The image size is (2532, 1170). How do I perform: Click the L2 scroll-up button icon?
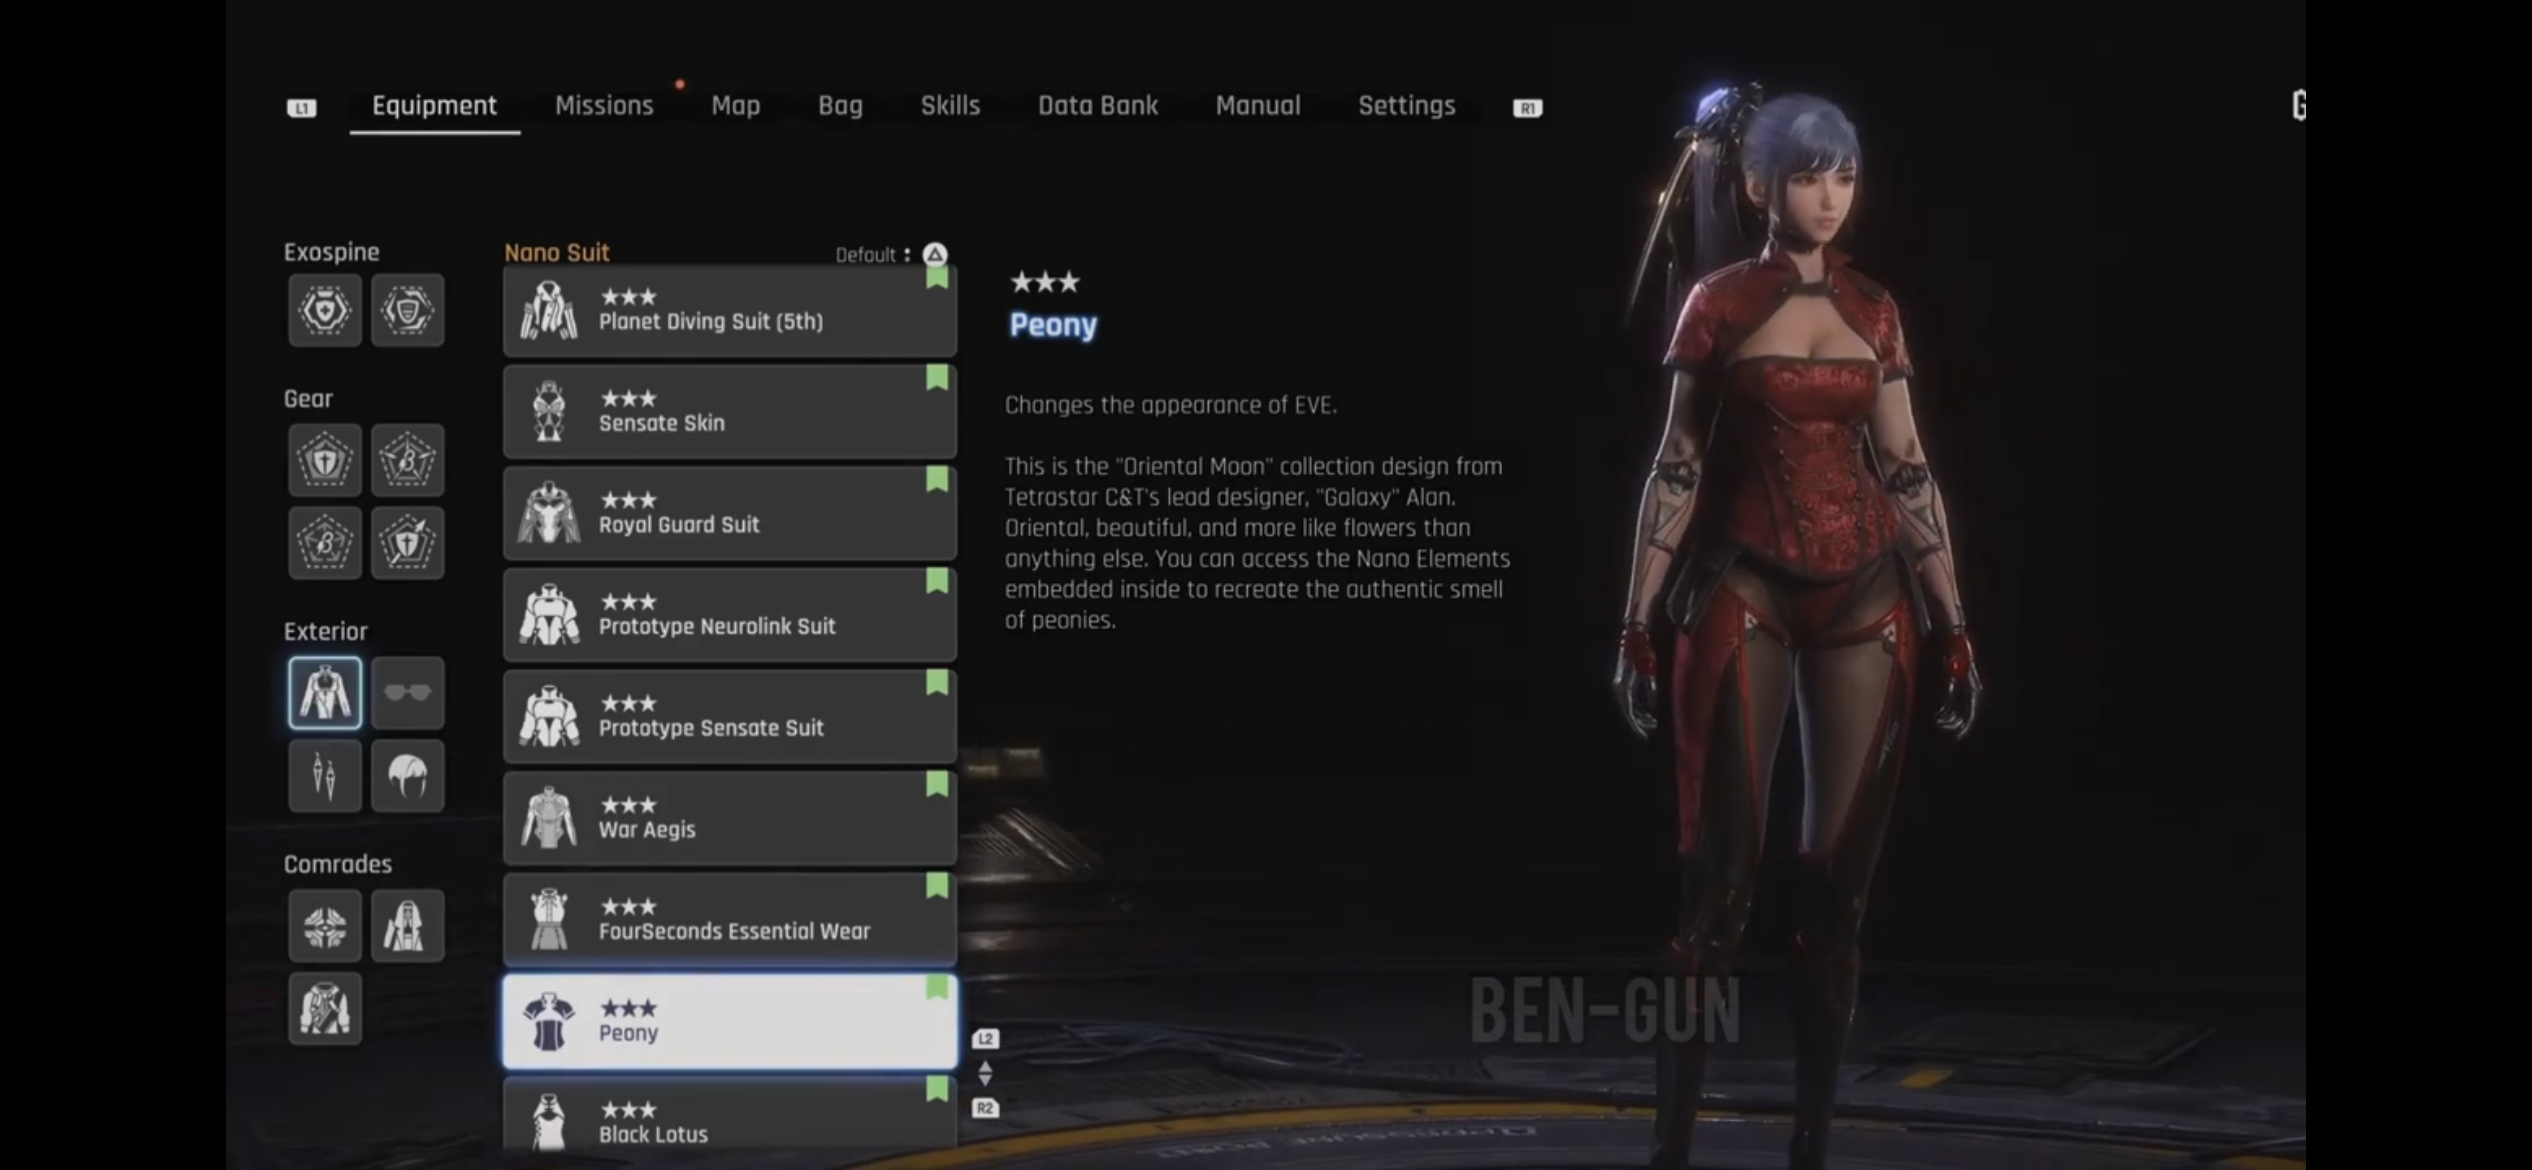[985, 1039]
